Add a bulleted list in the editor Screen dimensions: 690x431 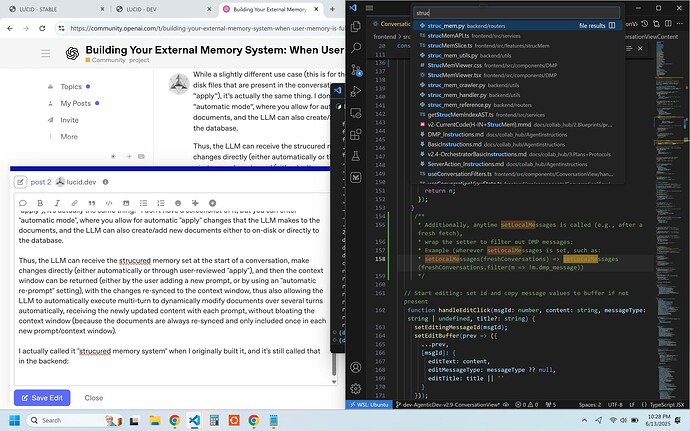click(x=143, y=203)
